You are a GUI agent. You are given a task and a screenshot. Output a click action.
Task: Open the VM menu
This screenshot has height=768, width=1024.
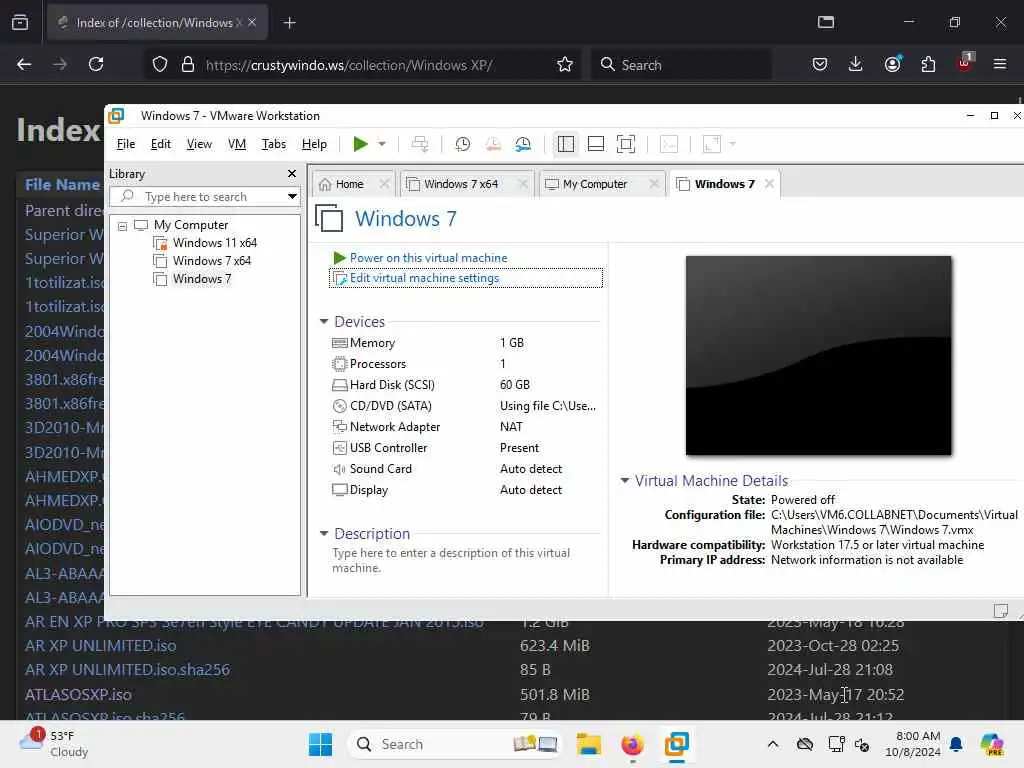tap(237, 144)
